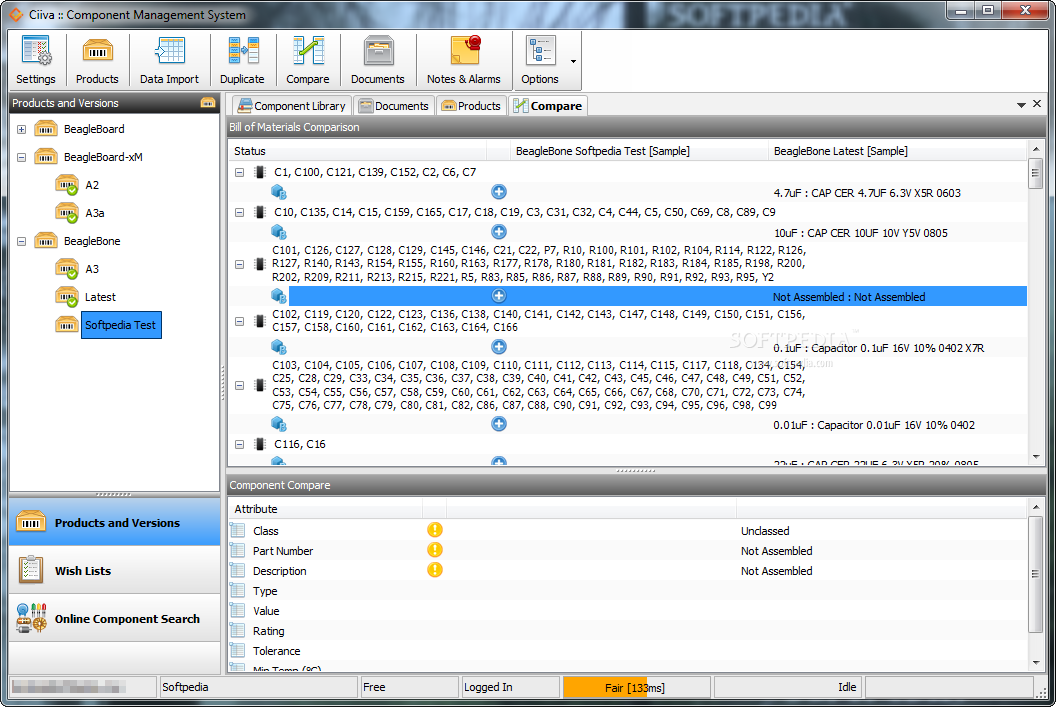This screenshot has width=1056, height=707.
Task: Click component icon in 0.1uF row
Action: 279,347
